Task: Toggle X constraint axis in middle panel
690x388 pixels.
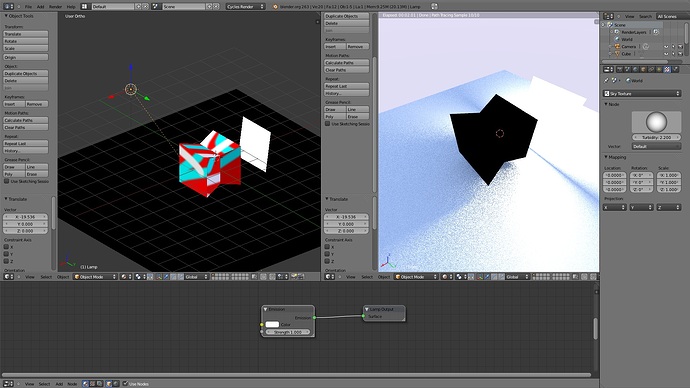Action: 327,247
